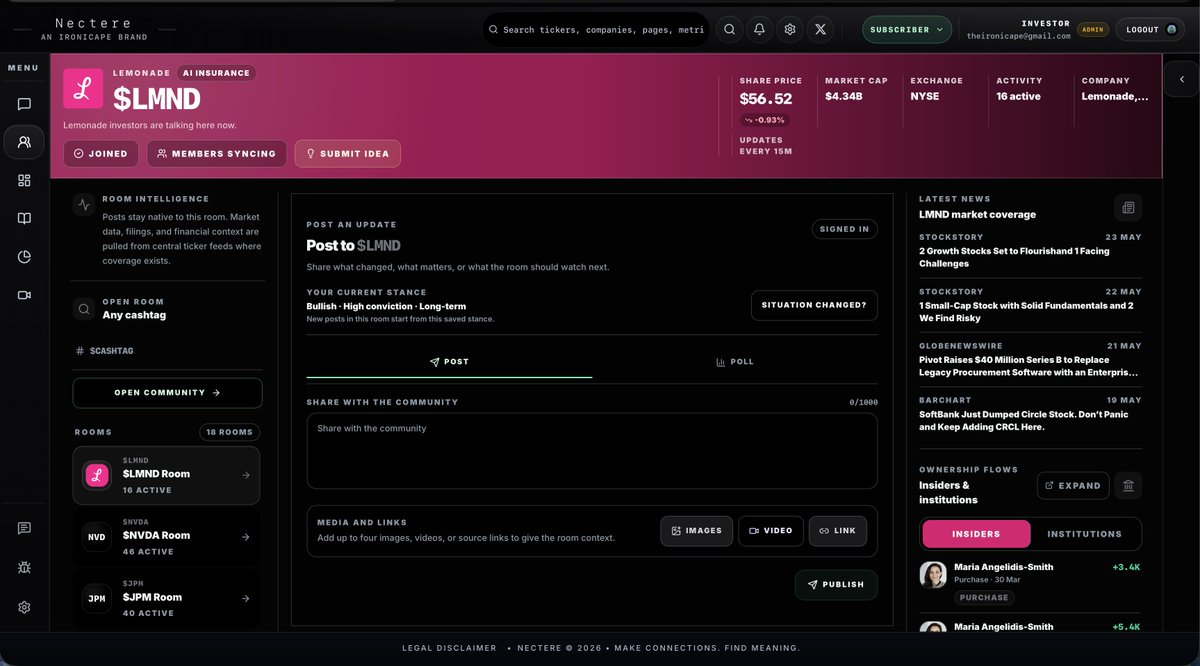Open the community people icon in sidebar
This screenshot has width=1200, height=666.
(24, 142)
